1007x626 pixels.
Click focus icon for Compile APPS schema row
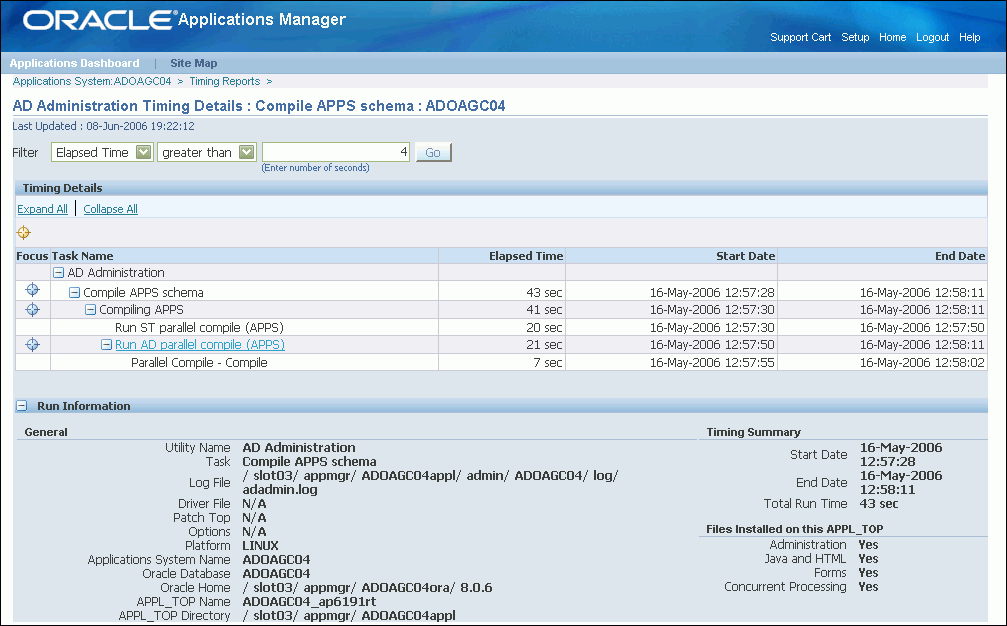click(32, 290)
